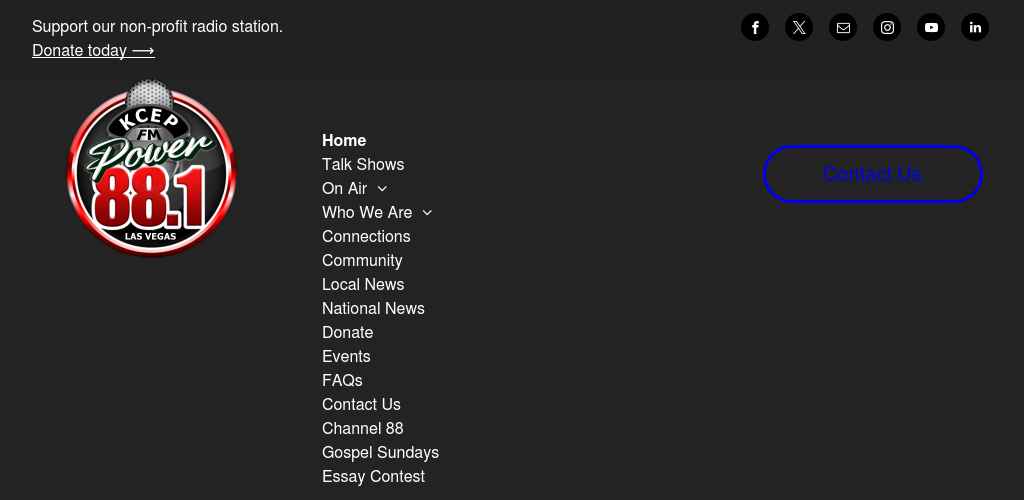
Task: Expand the Who We Are chevron
Action: pos(427,213)
